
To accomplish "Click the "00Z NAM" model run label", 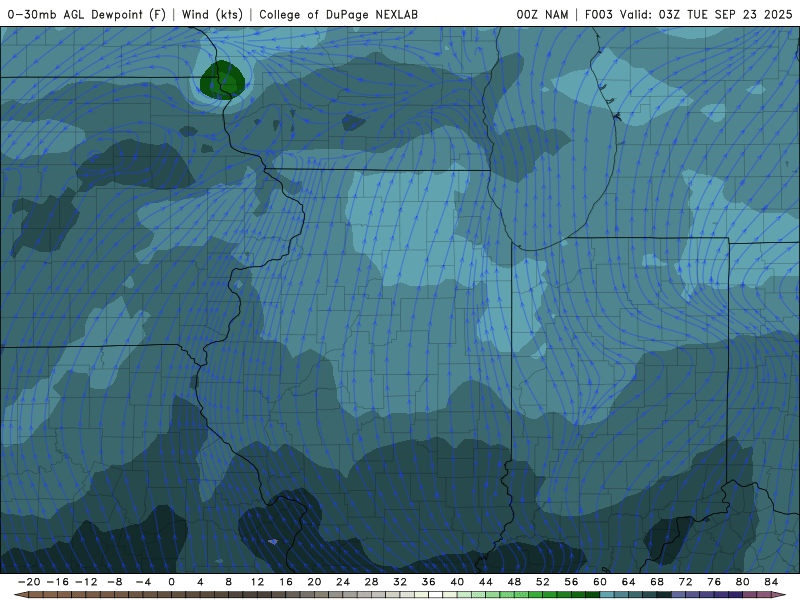I will (x=542, y=15).
